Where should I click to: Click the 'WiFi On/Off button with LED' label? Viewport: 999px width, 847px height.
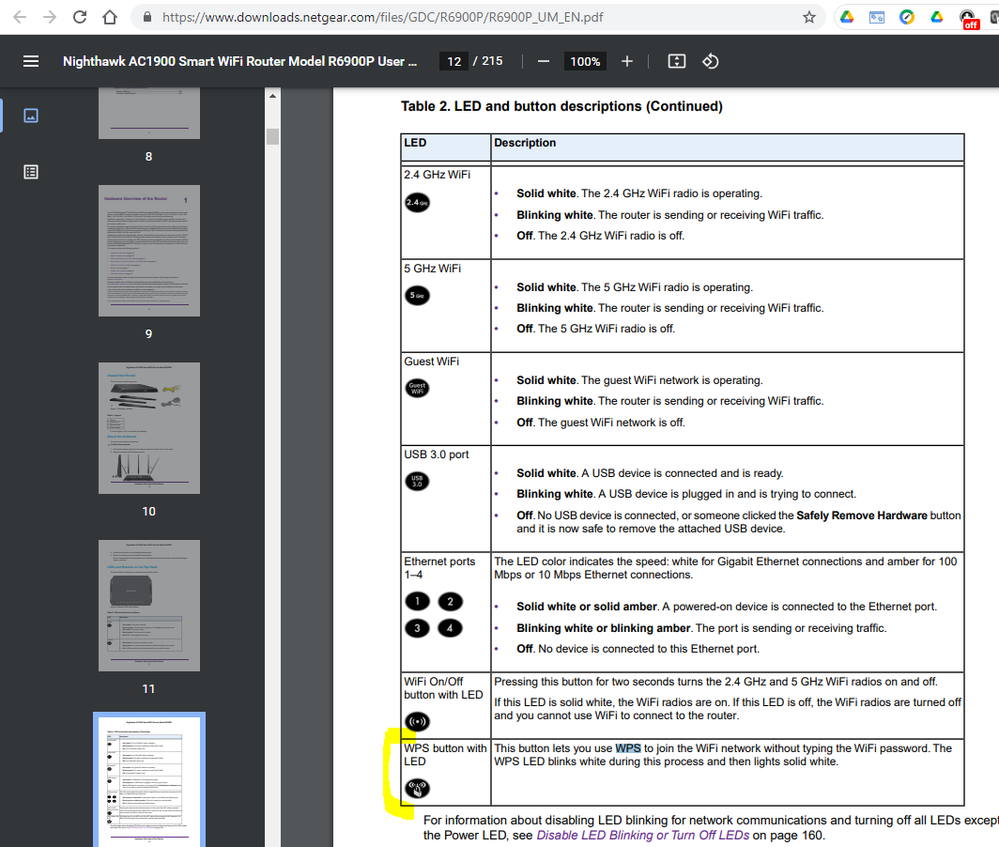[x=443, y=688]
